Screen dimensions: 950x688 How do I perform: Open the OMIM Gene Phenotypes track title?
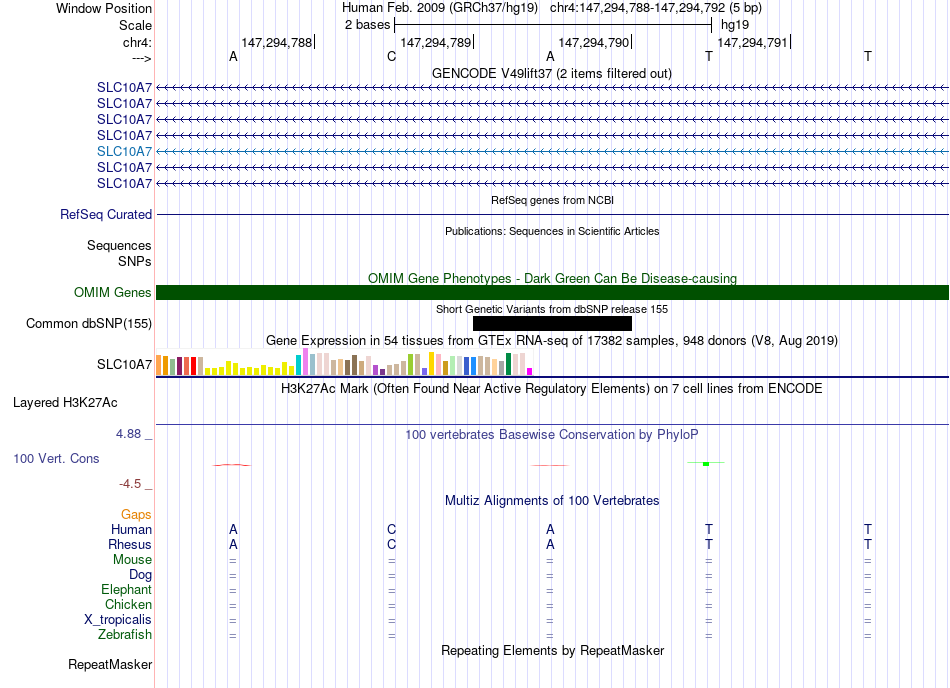552,278
